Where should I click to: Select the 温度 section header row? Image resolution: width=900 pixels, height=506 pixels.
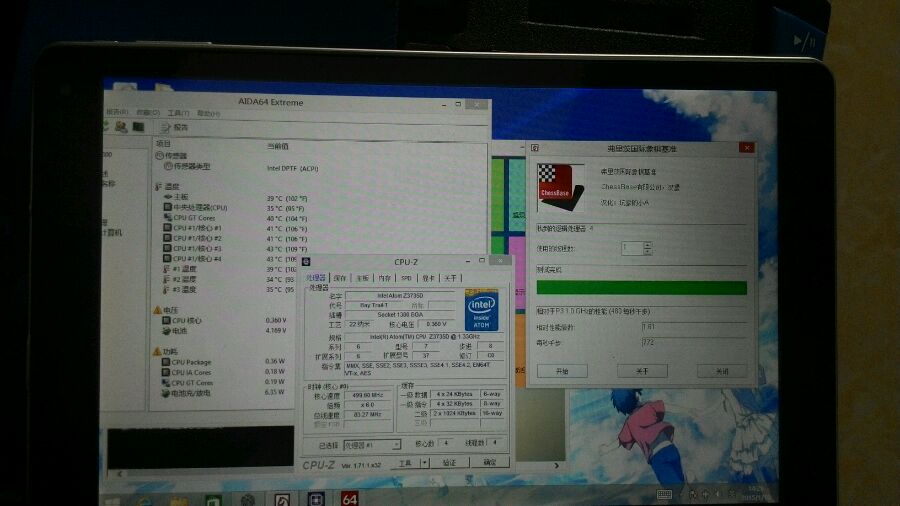[168, 186]
